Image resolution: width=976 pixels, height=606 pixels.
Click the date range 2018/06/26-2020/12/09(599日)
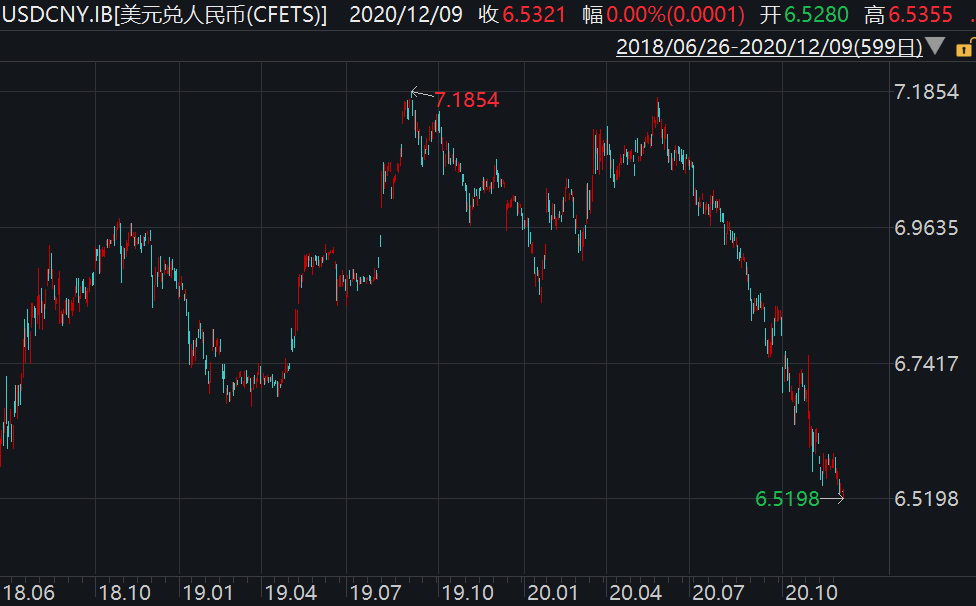pyautogui.click(x=769, y=47)
